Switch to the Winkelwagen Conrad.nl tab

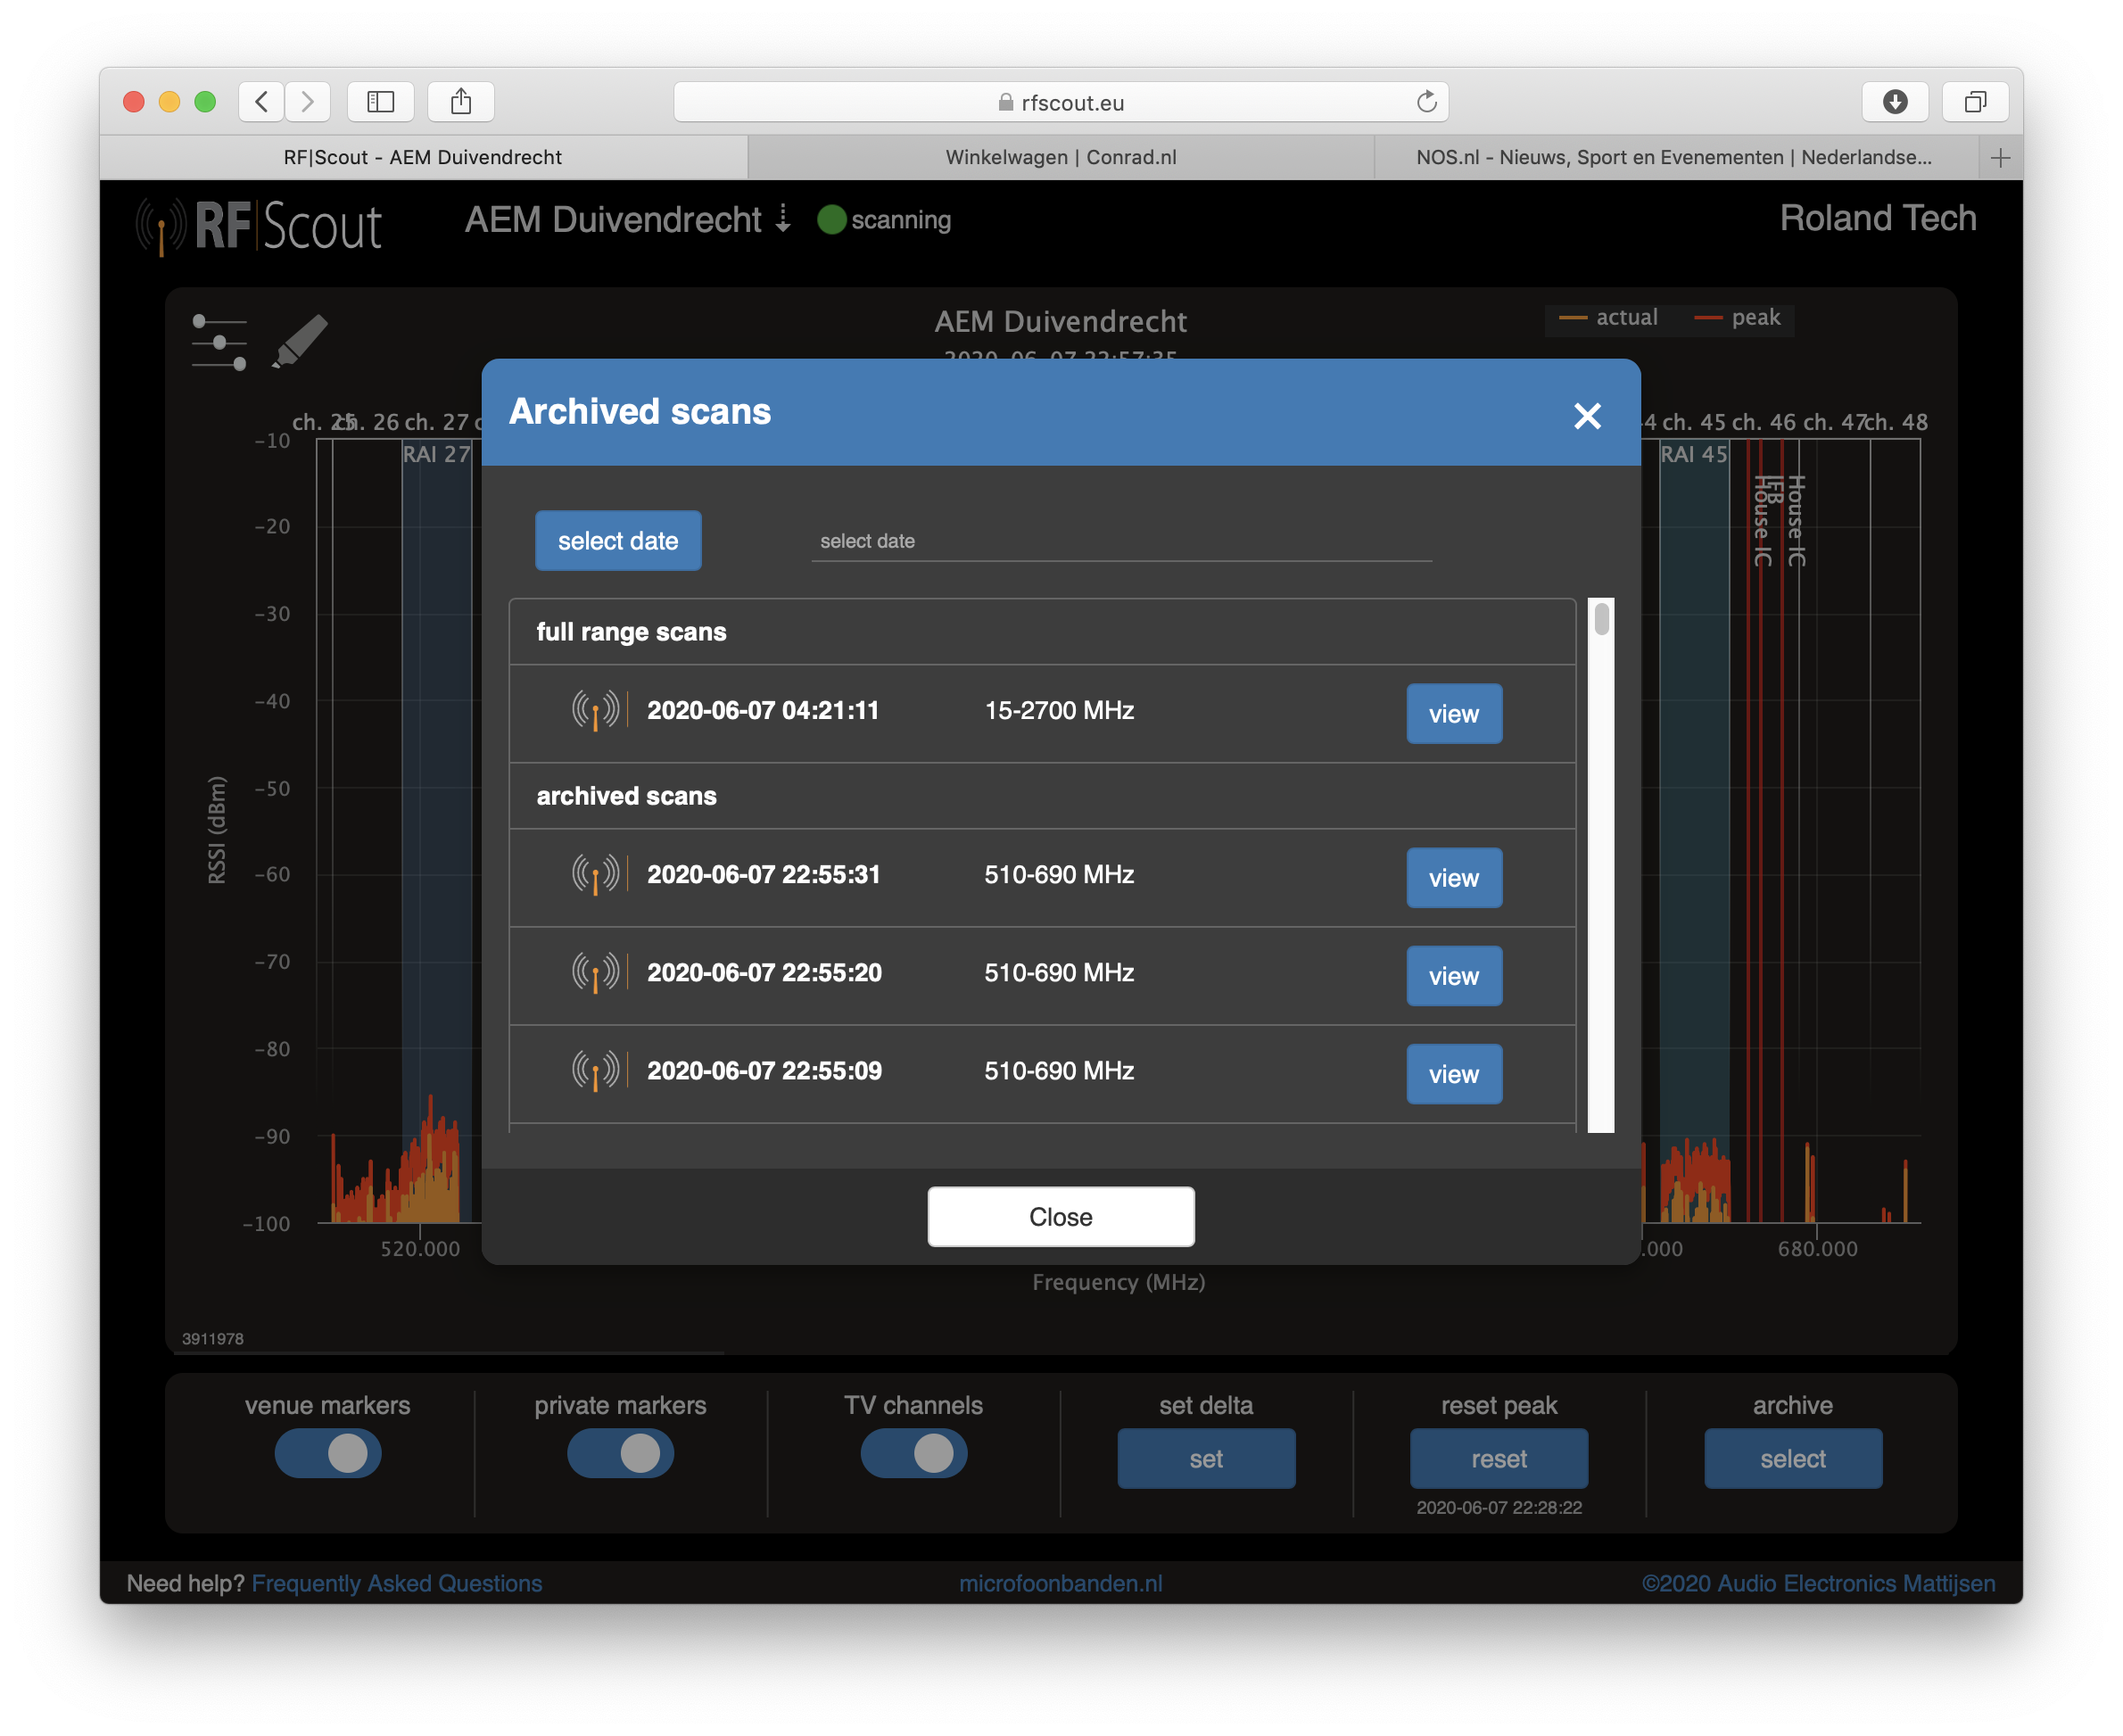pyautogui.click(x=1061, y=157)
